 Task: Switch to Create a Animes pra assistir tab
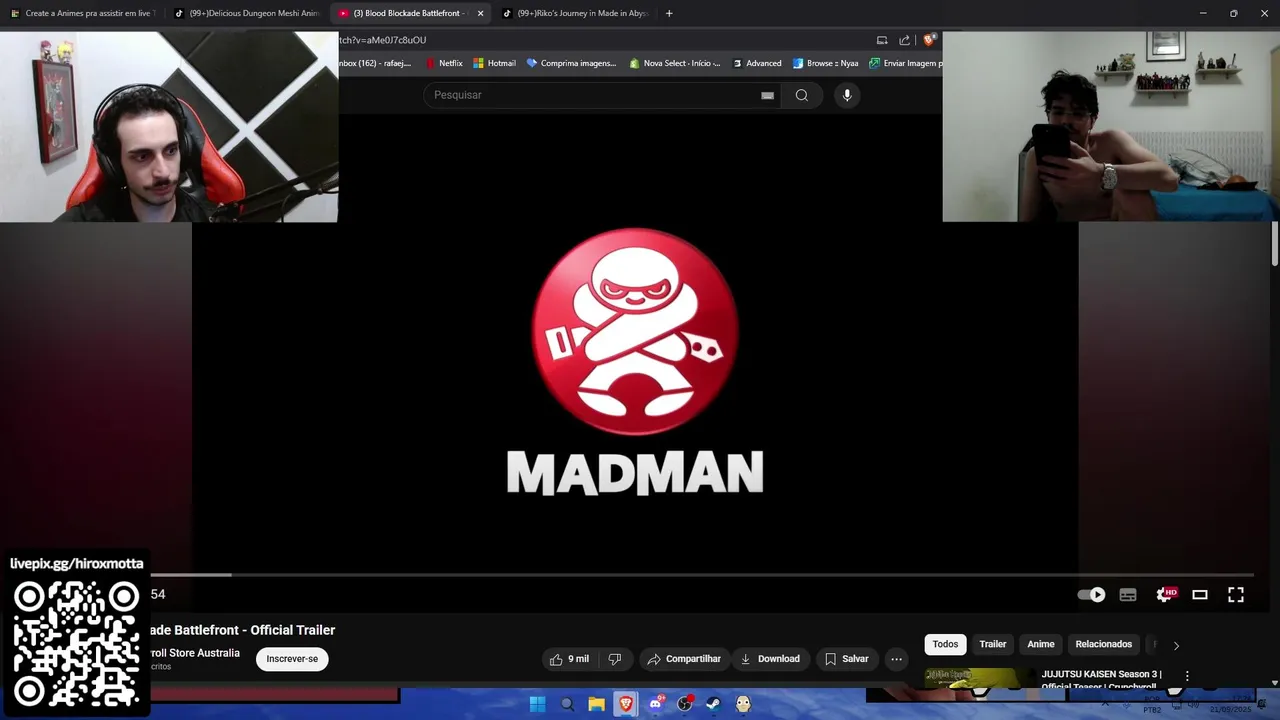[x=82, y=13]
